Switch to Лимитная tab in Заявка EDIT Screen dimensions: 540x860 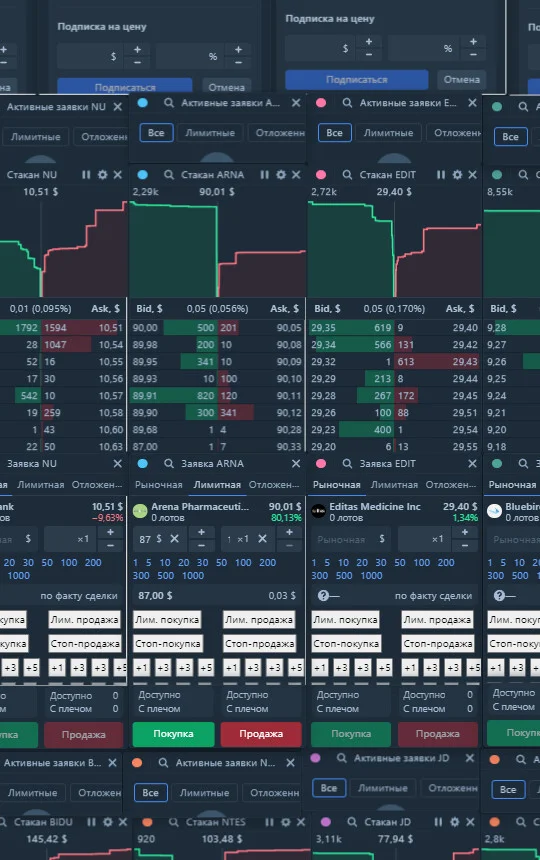point(394,485)
